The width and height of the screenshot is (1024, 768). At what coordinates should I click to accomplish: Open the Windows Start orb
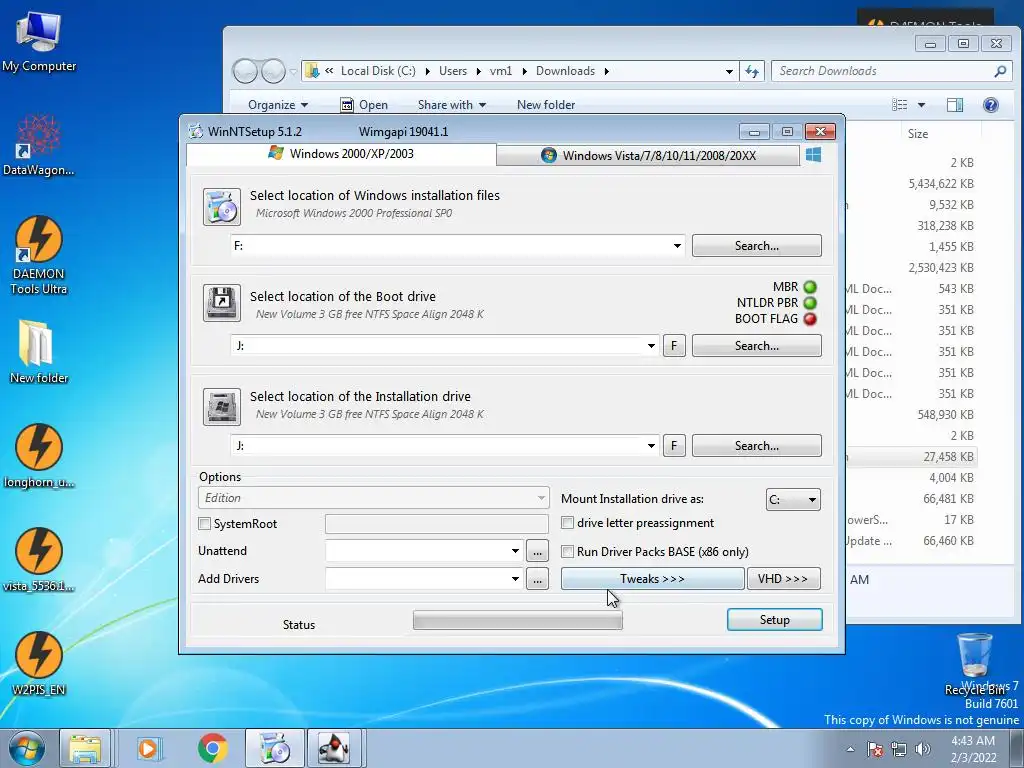click(26, 748)
